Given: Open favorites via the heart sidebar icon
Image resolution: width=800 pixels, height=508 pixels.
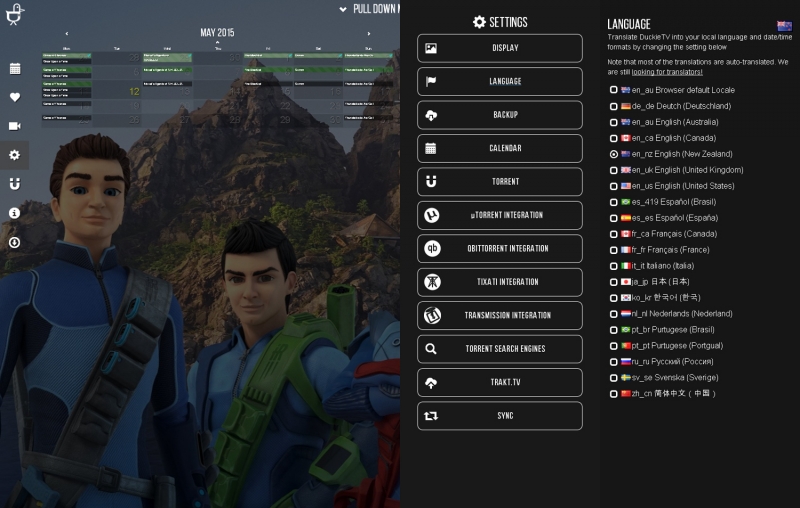Looking at the screenshot, I should pos(15,97).
